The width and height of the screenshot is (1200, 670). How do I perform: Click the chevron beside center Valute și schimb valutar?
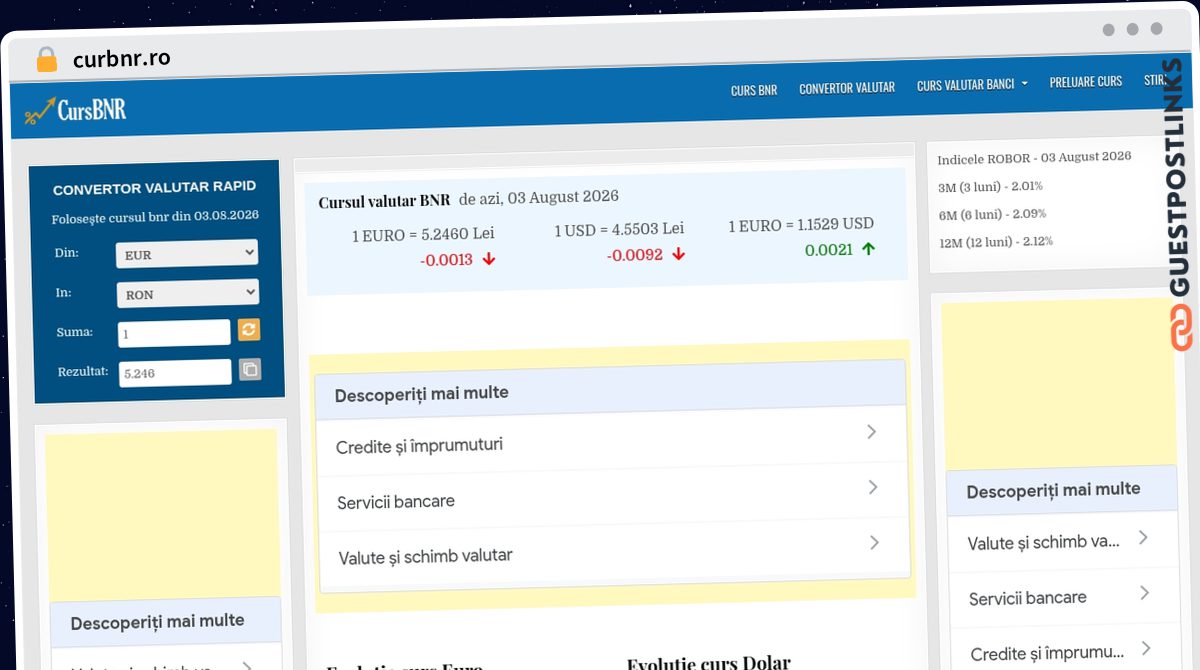874,542
